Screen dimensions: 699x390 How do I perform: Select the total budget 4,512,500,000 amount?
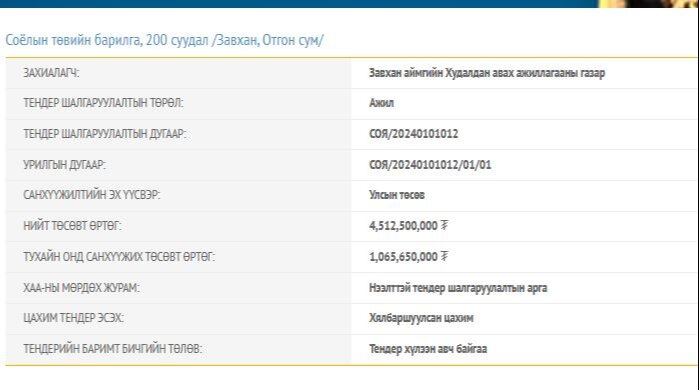click(403, 226)
